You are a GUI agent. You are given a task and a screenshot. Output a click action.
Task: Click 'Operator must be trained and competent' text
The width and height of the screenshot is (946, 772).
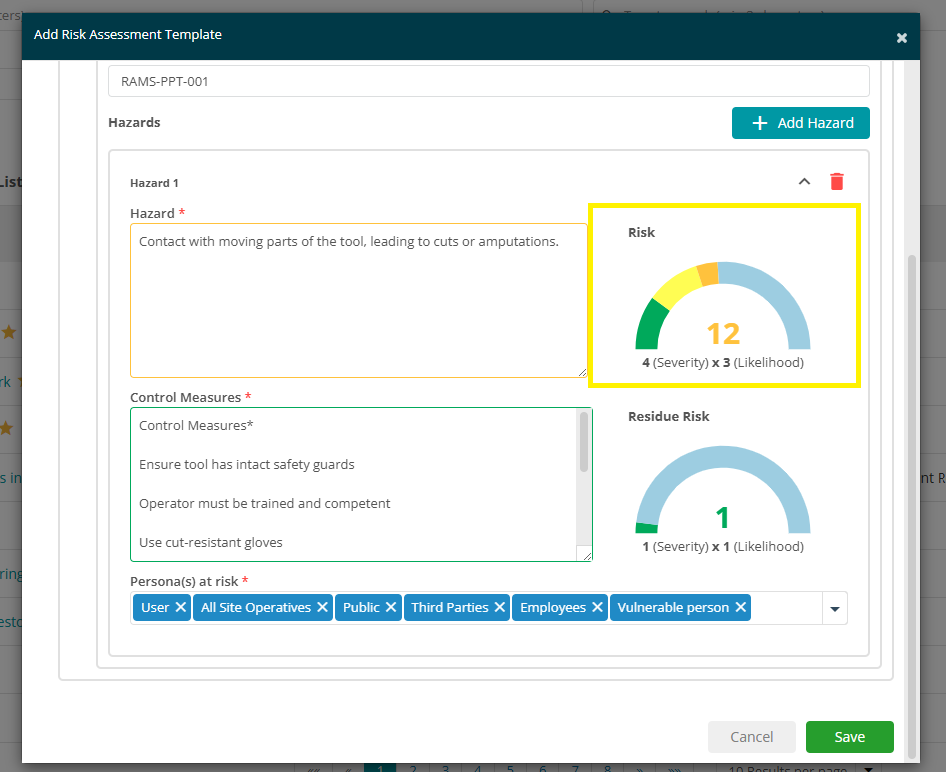click(x=264, y=503)
